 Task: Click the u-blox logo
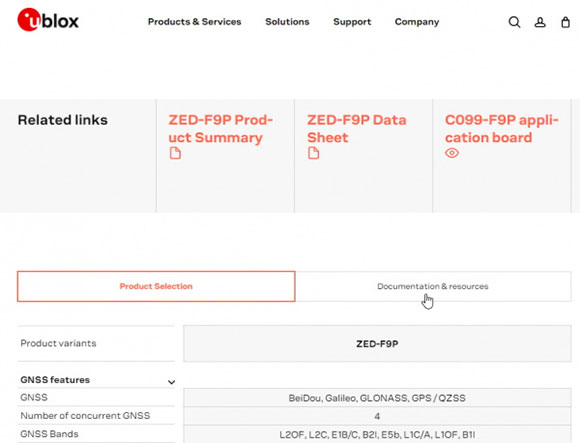click(48, 20)
